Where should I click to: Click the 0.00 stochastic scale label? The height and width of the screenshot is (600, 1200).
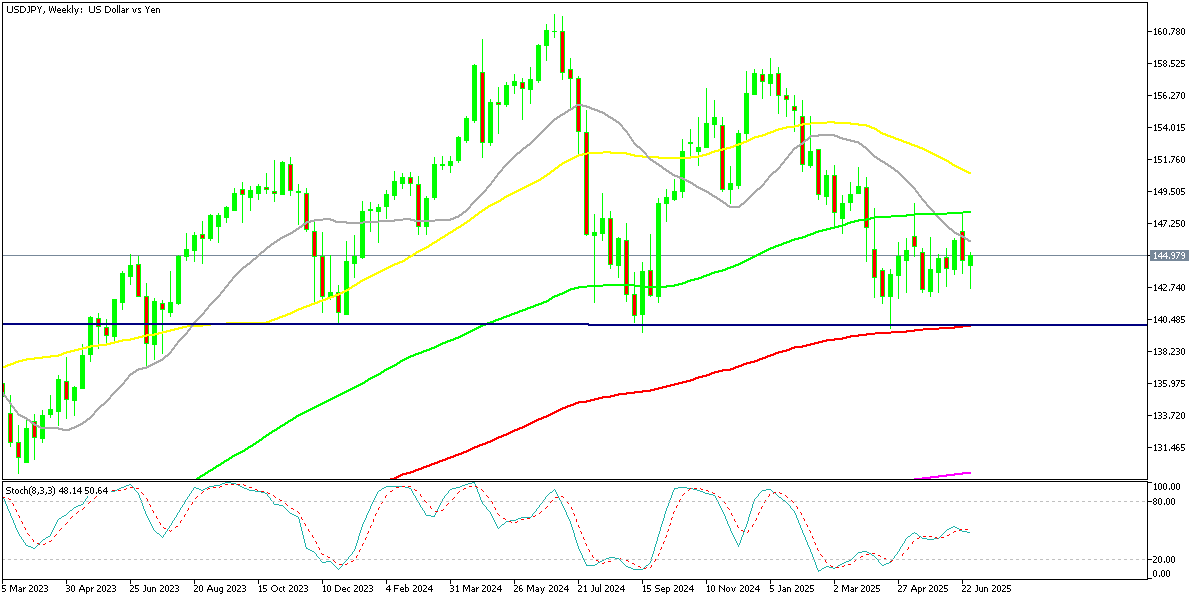(1163, 574)
